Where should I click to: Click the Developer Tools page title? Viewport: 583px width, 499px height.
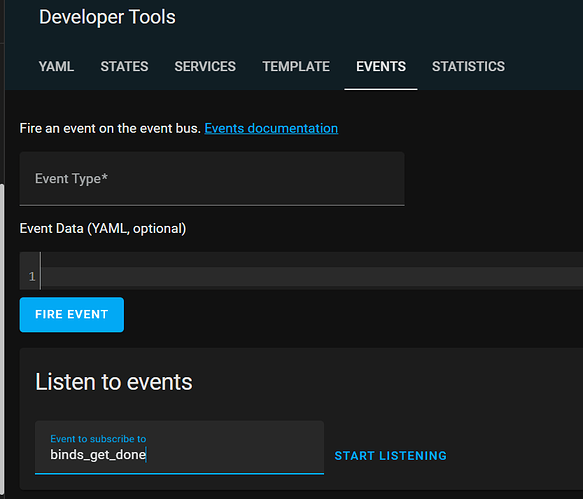107,17
